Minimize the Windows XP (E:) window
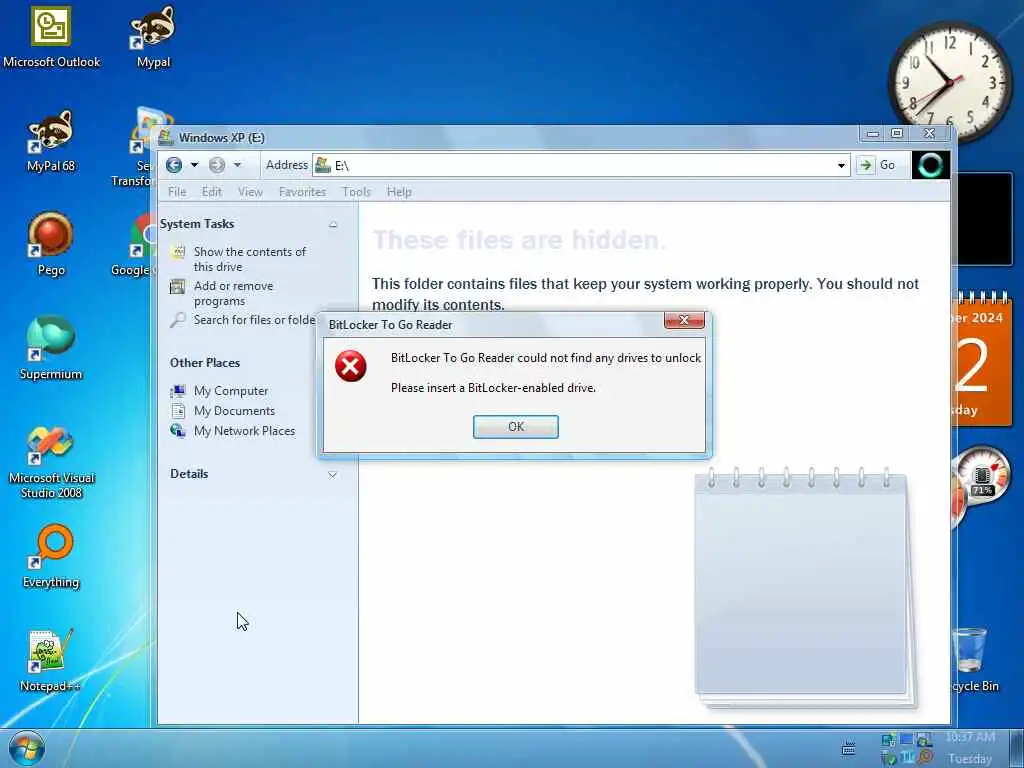1024x768 pixels. (x=872, y=133)
